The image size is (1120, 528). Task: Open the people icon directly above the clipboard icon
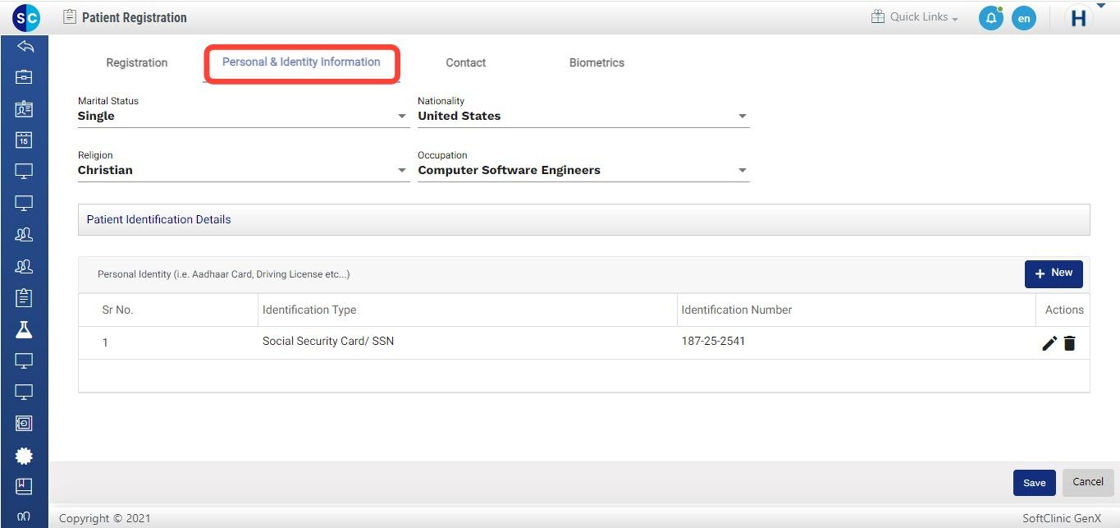pos(24,267)
